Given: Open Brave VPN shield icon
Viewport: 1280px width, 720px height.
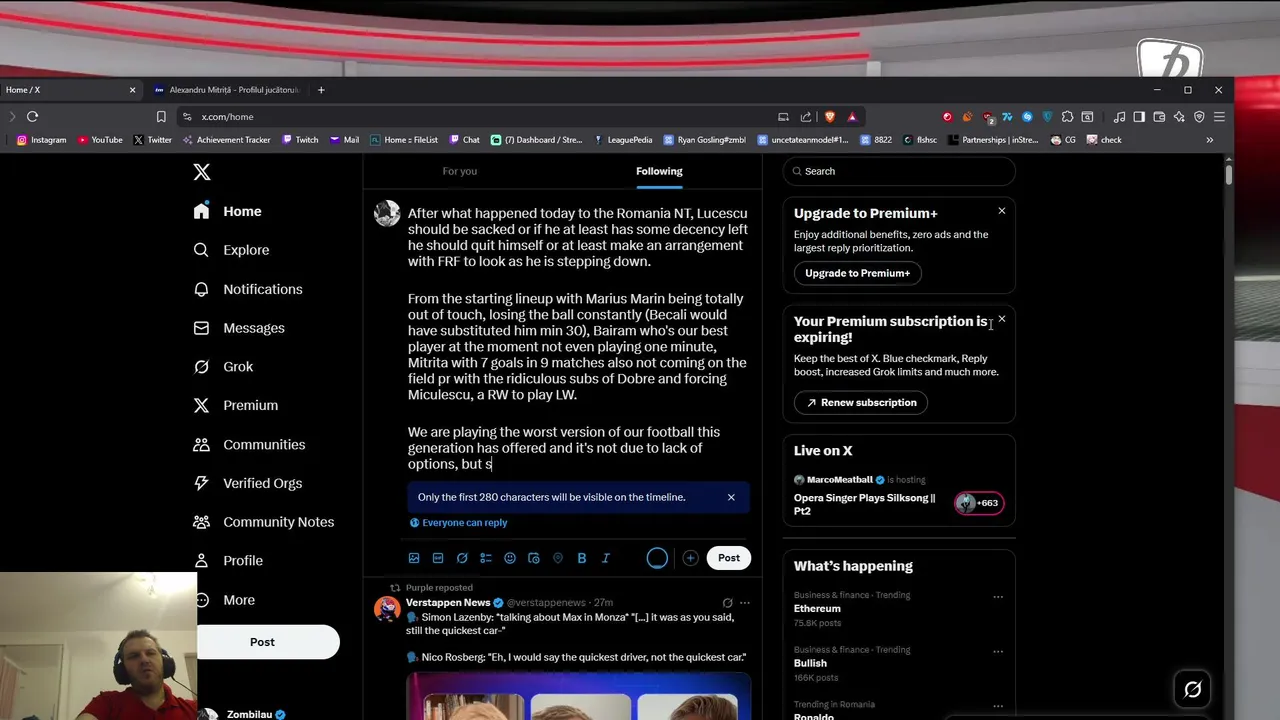Looking at the screenshot, I should 1199,117.
